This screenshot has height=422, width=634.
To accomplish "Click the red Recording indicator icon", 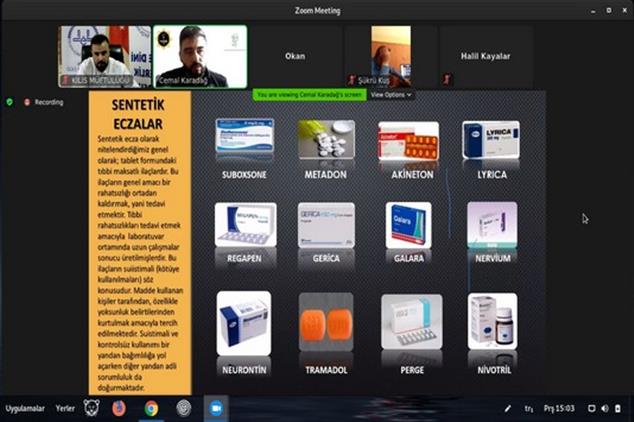I will [27, 102].
